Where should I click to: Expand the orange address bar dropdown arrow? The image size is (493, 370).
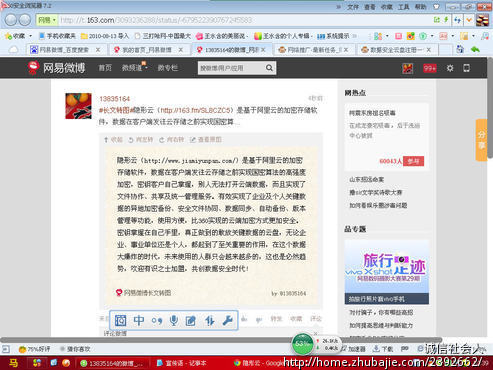point(469,20)
